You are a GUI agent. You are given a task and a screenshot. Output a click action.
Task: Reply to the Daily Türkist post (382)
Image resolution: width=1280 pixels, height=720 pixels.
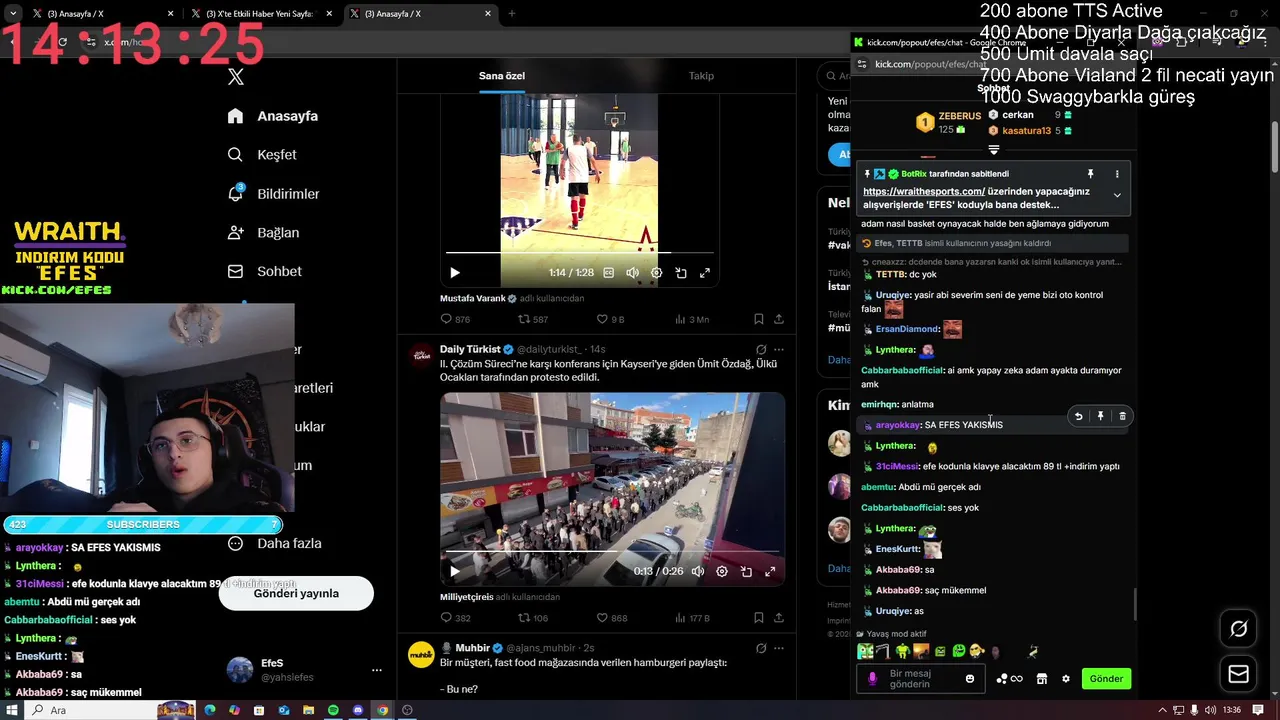pyautogui.click(x=455, y=618)
